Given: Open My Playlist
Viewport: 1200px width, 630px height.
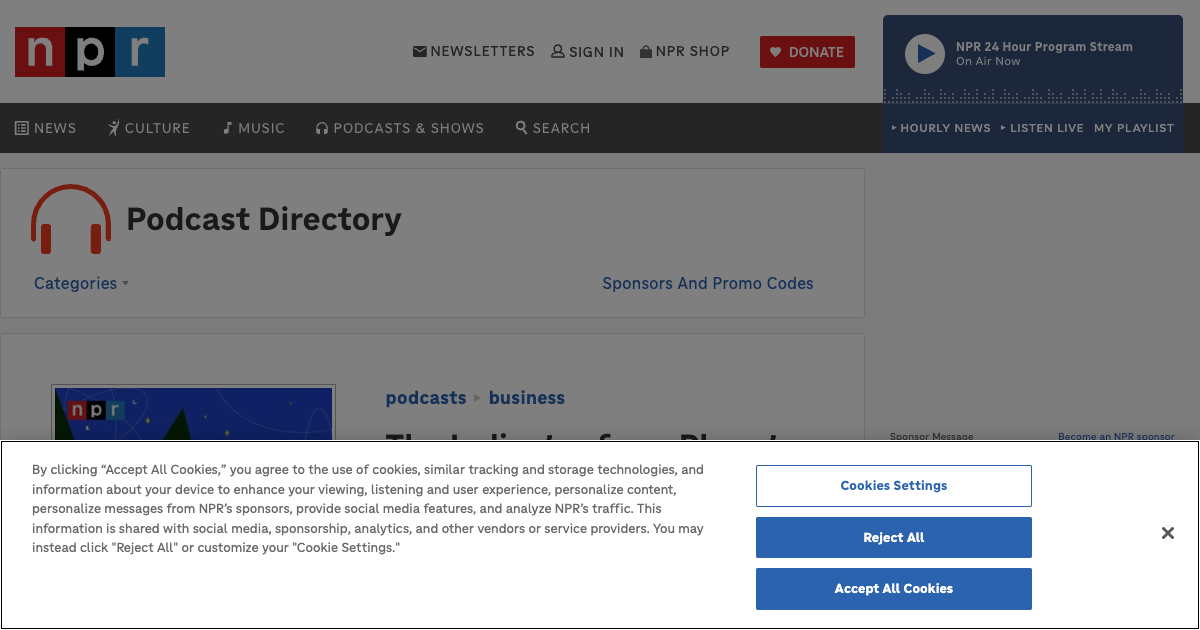Looking at the screenshot, I should click(1134, 128).
